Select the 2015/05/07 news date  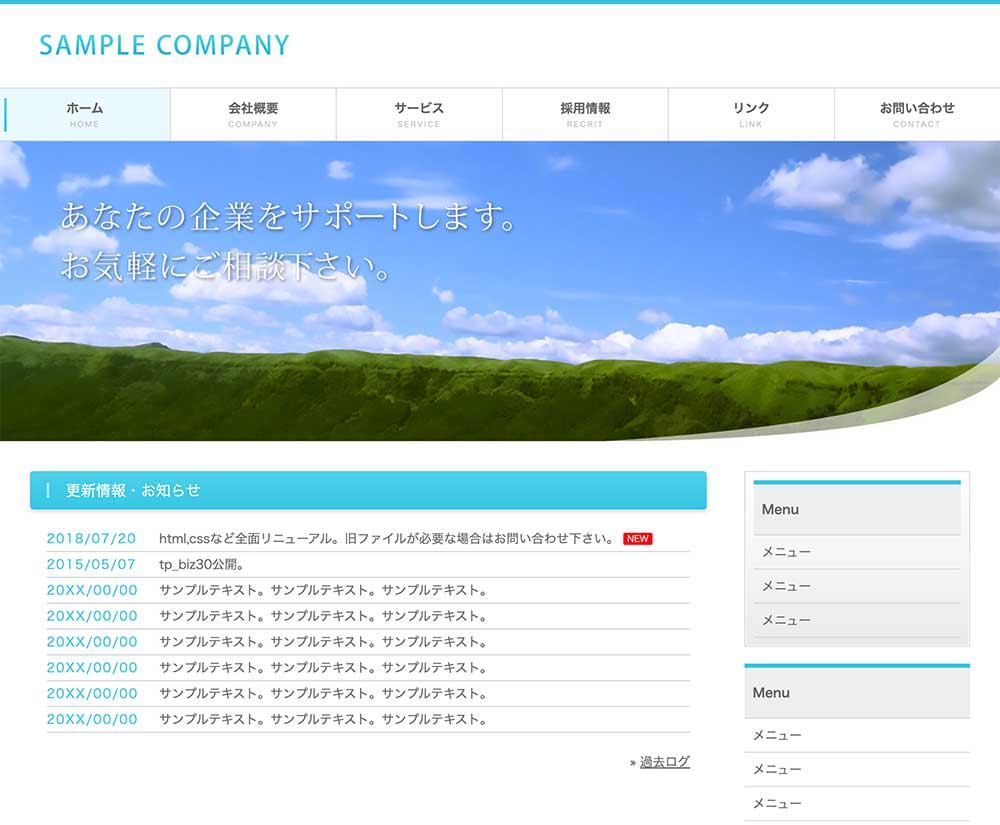(91, 564)
